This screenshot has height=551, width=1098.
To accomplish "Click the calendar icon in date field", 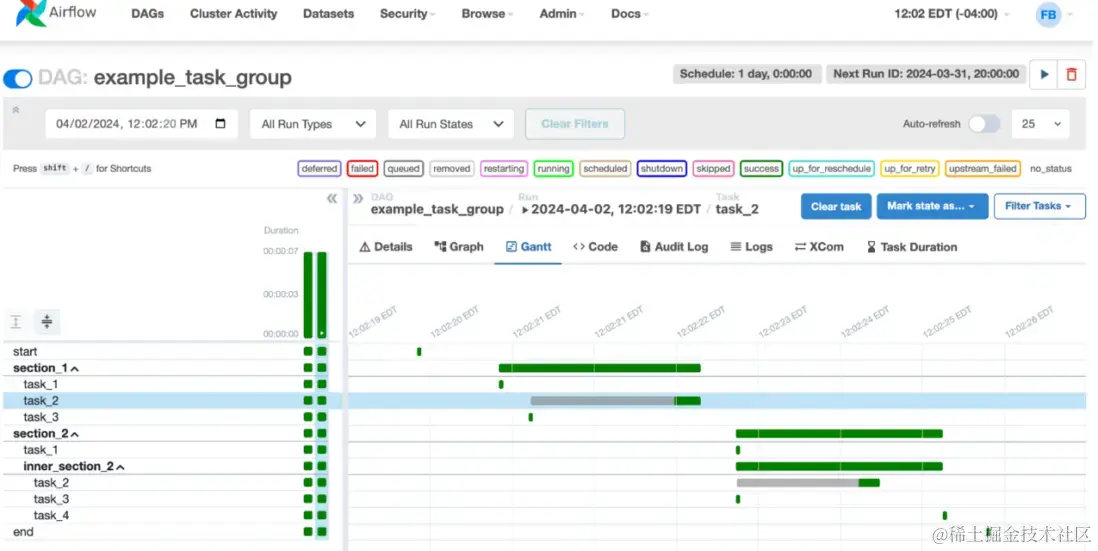I will (220, 124).
